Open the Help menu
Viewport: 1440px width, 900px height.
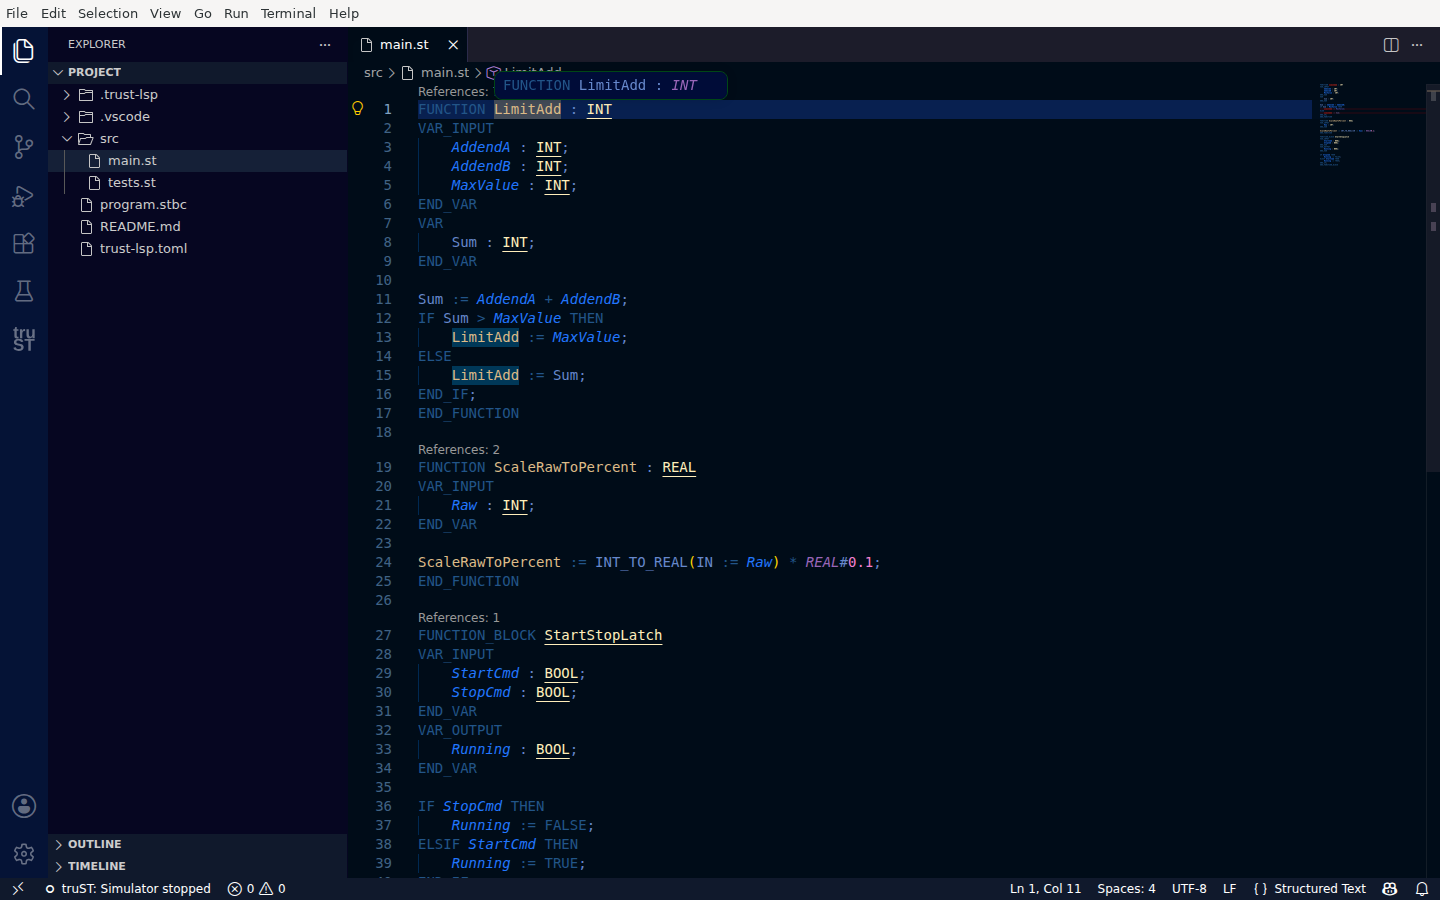344,13
